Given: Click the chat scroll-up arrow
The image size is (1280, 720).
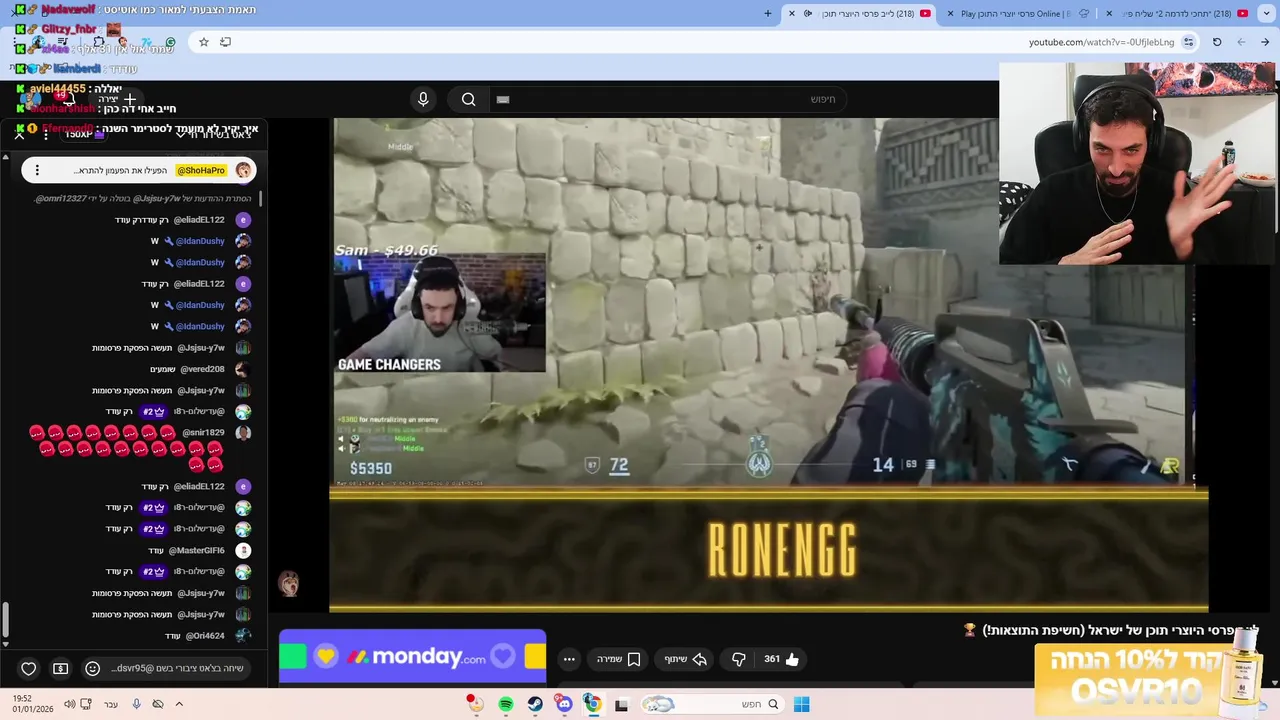Looking at the screenshot, I should coord(5,158).
